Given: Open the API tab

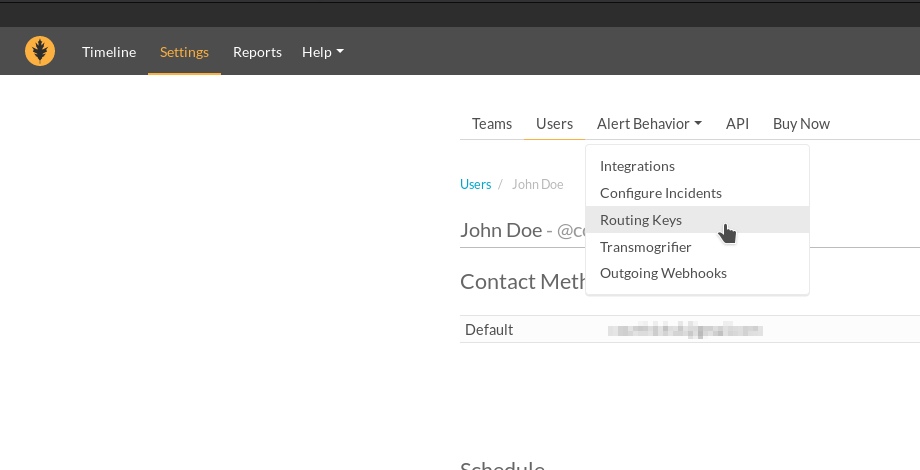Looking at the screenshot, I should [737, 124].
